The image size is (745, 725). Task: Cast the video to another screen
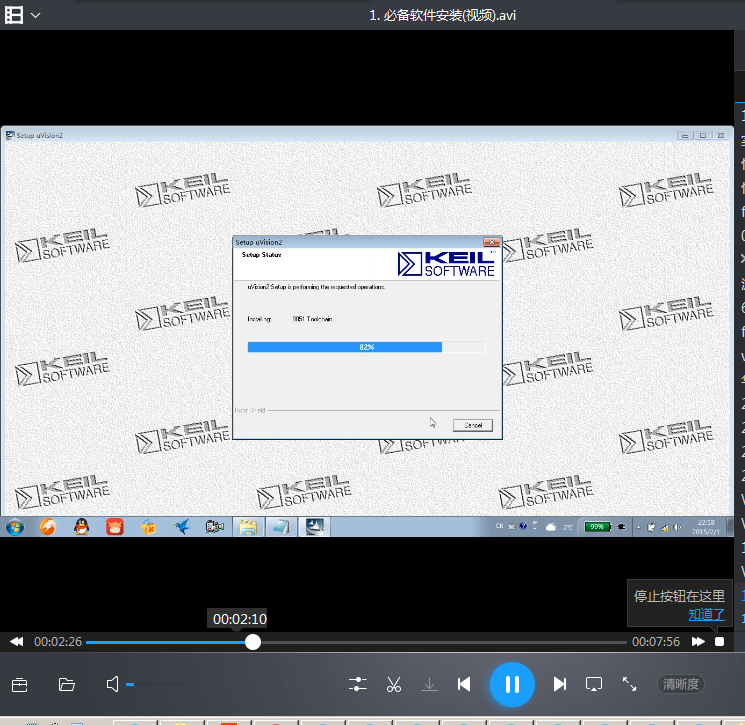point(594,684)
